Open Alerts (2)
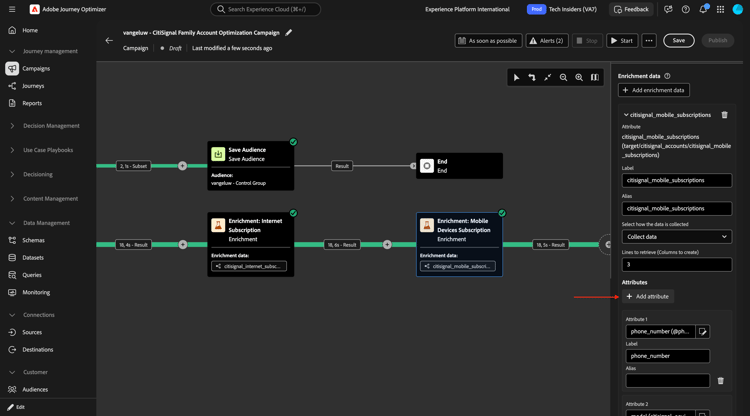Viewport: 750px width, 416px height. pos(547,41)
